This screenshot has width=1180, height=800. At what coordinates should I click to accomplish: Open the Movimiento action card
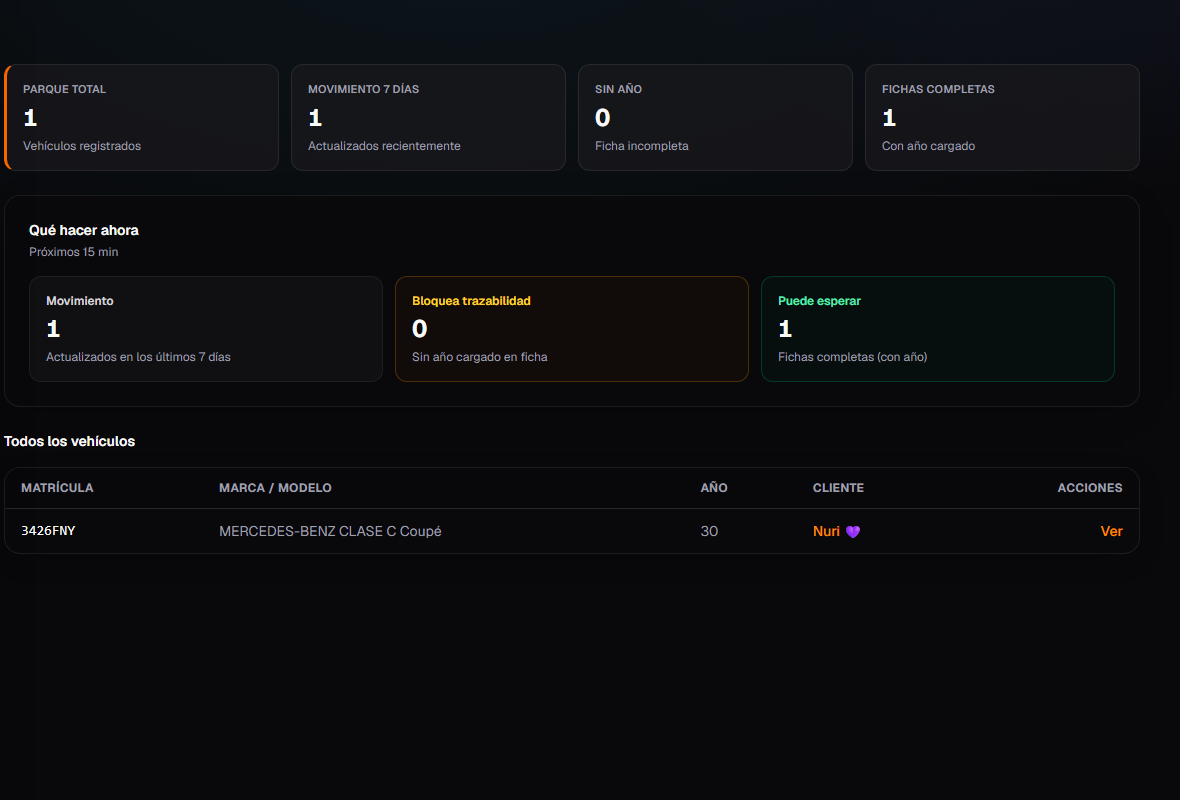(x=206, y=329)
